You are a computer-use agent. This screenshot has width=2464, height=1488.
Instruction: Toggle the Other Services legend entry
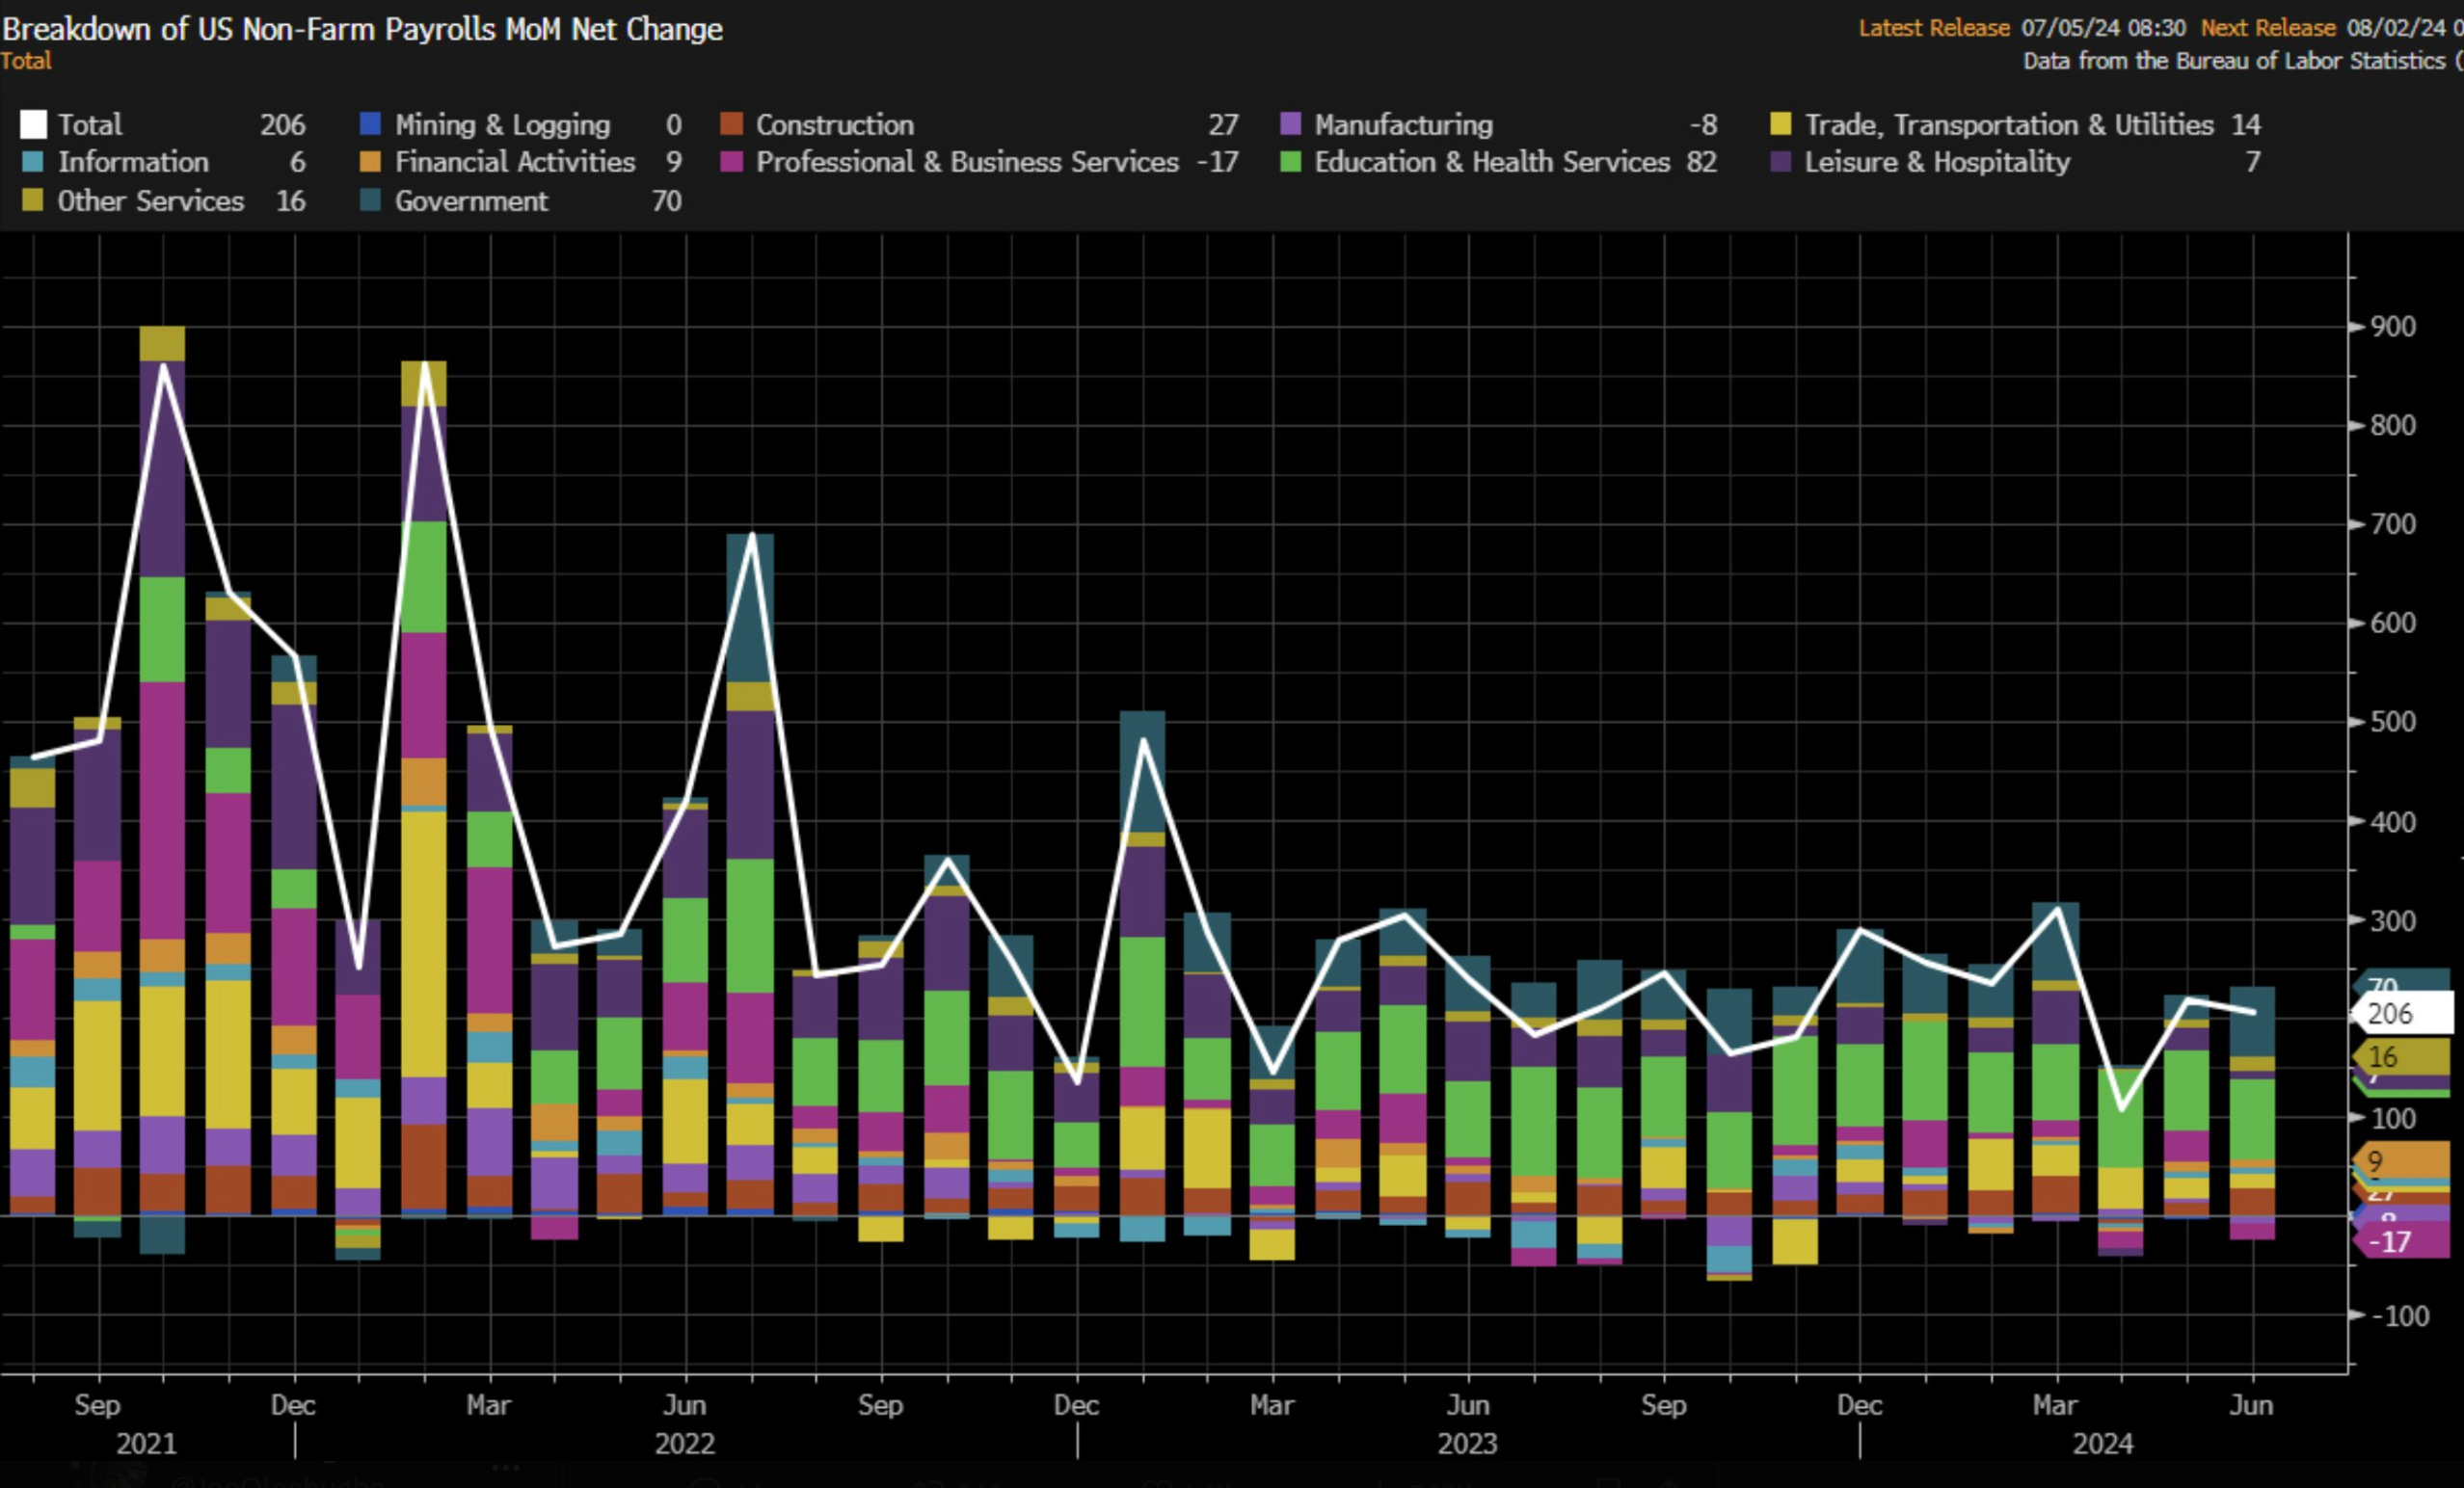click(x=150, y=201)
